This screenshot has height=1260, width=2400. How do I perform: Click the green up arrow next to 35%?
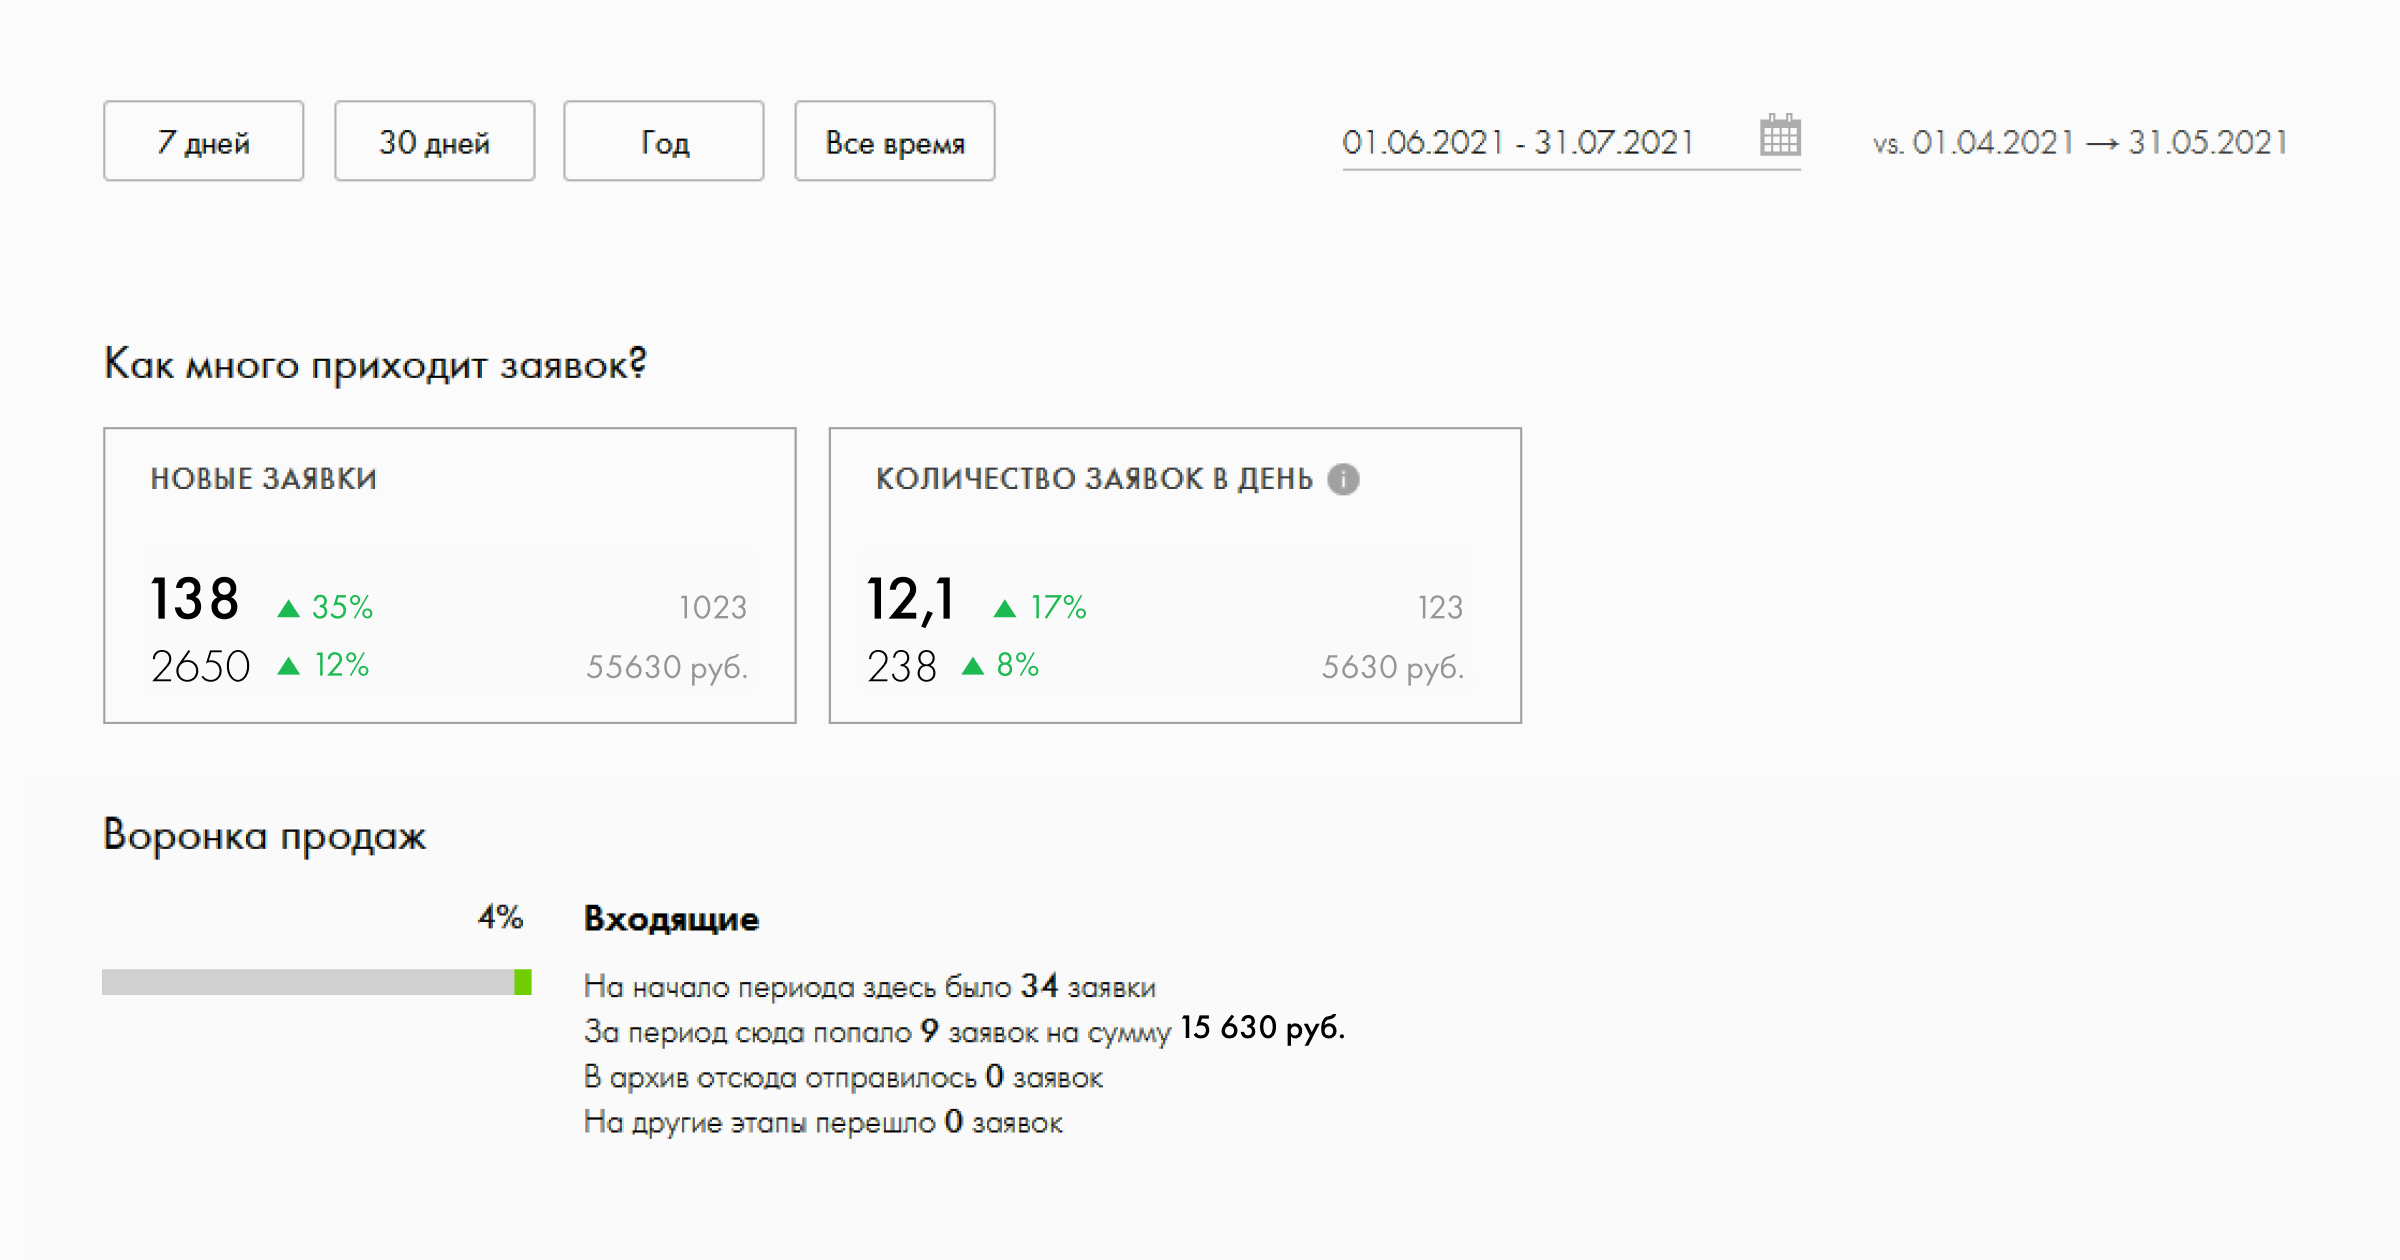click(x=288, y=608)
